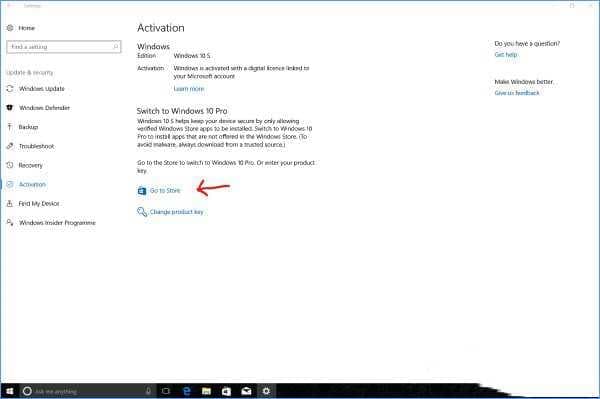Click the Activation checkmark icon
Screen dimensions: 600x399
10,184
